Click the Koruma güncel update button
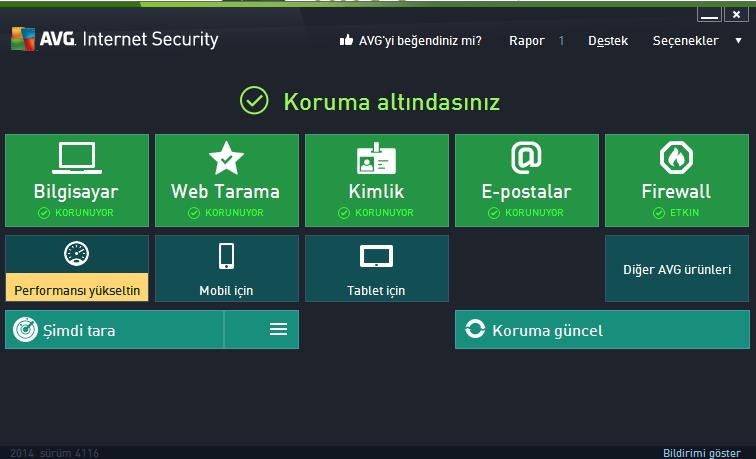Screen dimensions: 756x459 602,330
